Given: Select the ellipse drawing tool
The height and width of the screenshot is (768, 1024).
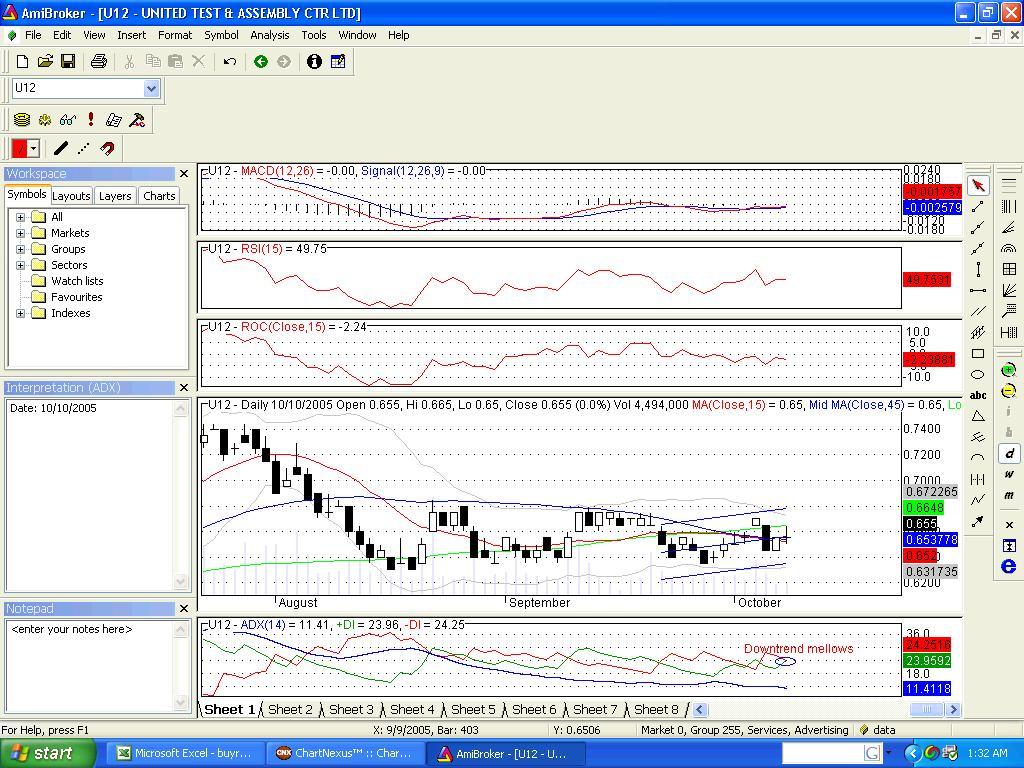Looking at the screenshot, I should (x=978, y=374).
